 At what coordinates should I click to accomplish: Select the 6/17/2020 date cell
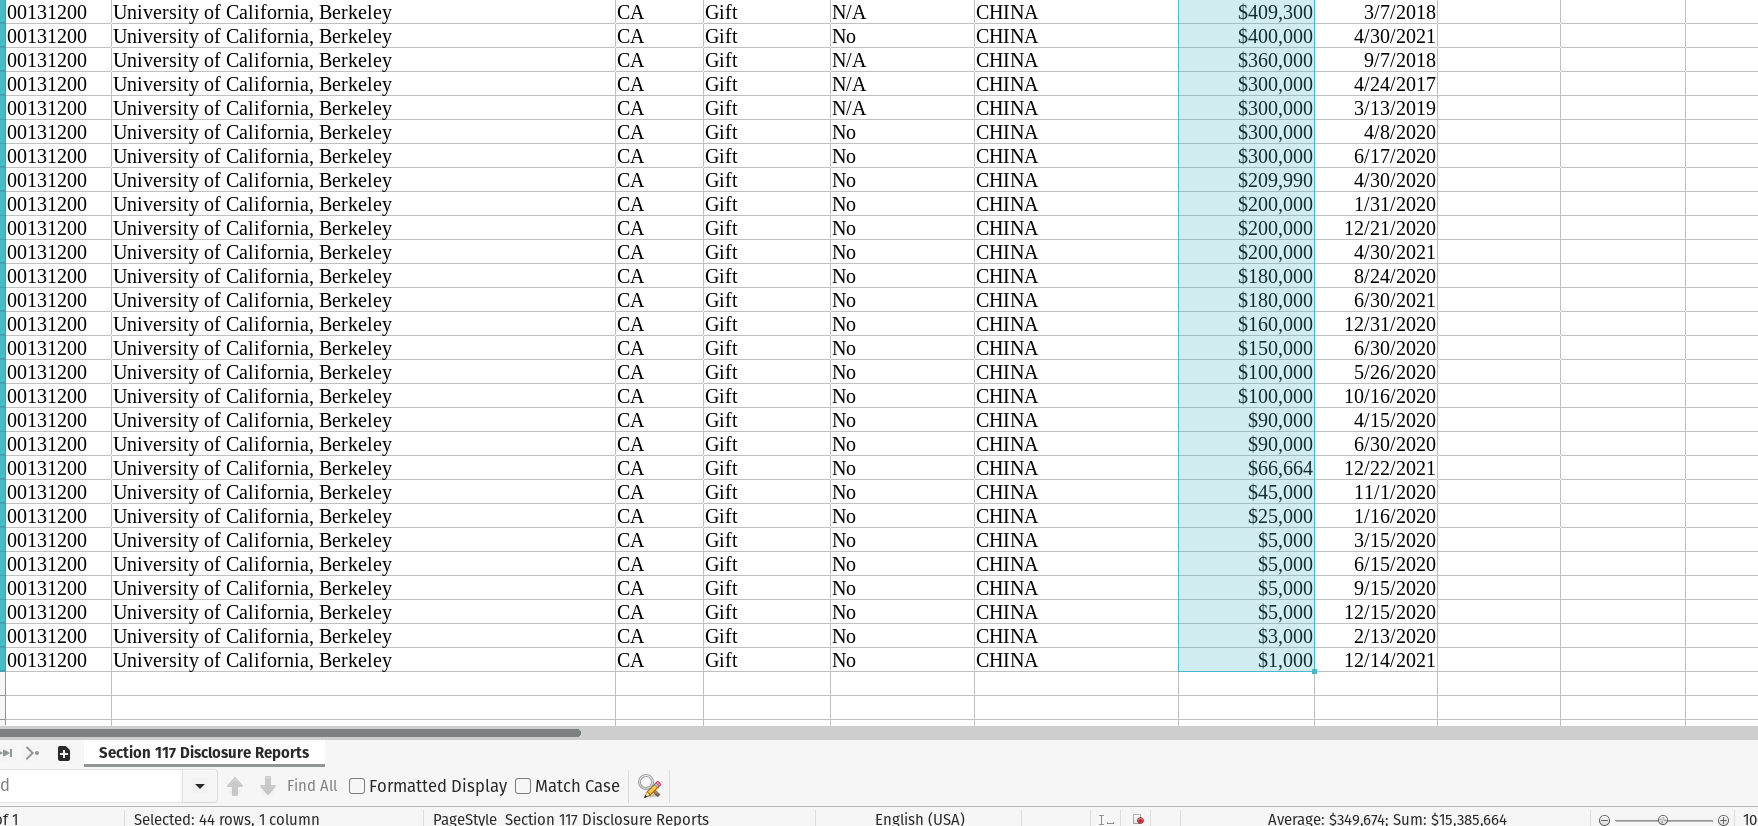[1376, 156]
